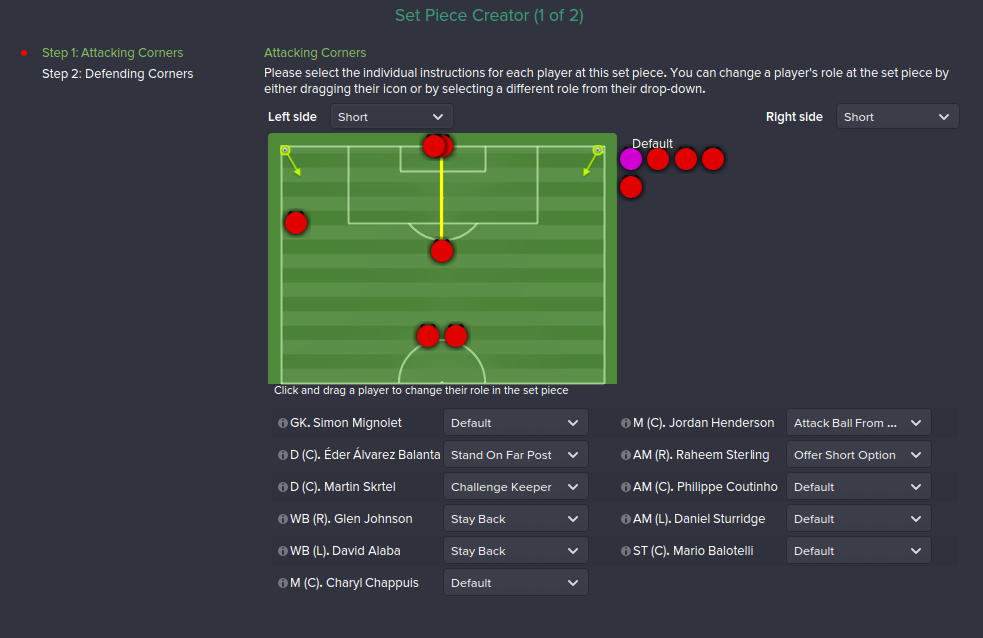Click info icon beside Simon Mignolet
The image size is (983, 638).
tap(283, 423)
